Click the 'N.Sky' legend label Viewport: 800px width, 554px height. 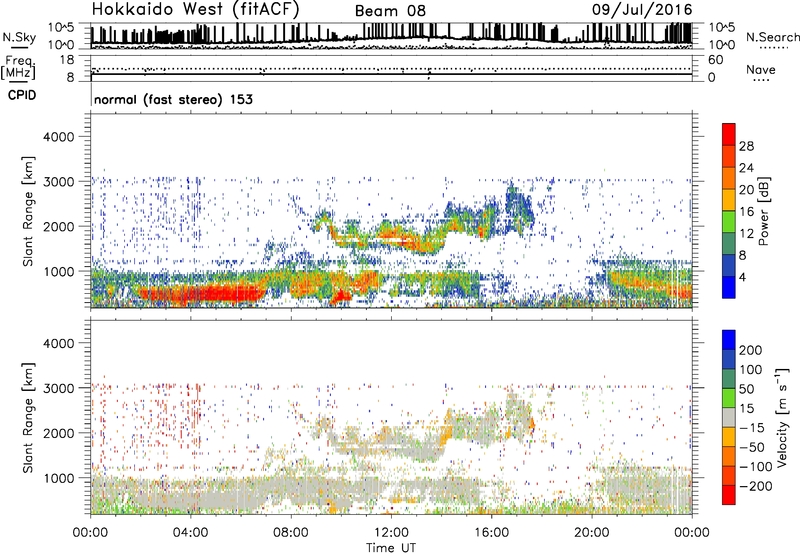[x=19, y=37]
